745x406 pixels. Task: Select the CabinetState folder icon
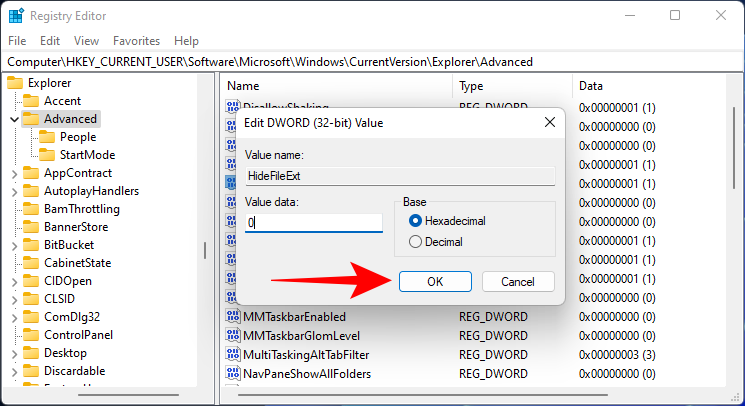pos(31,264)
